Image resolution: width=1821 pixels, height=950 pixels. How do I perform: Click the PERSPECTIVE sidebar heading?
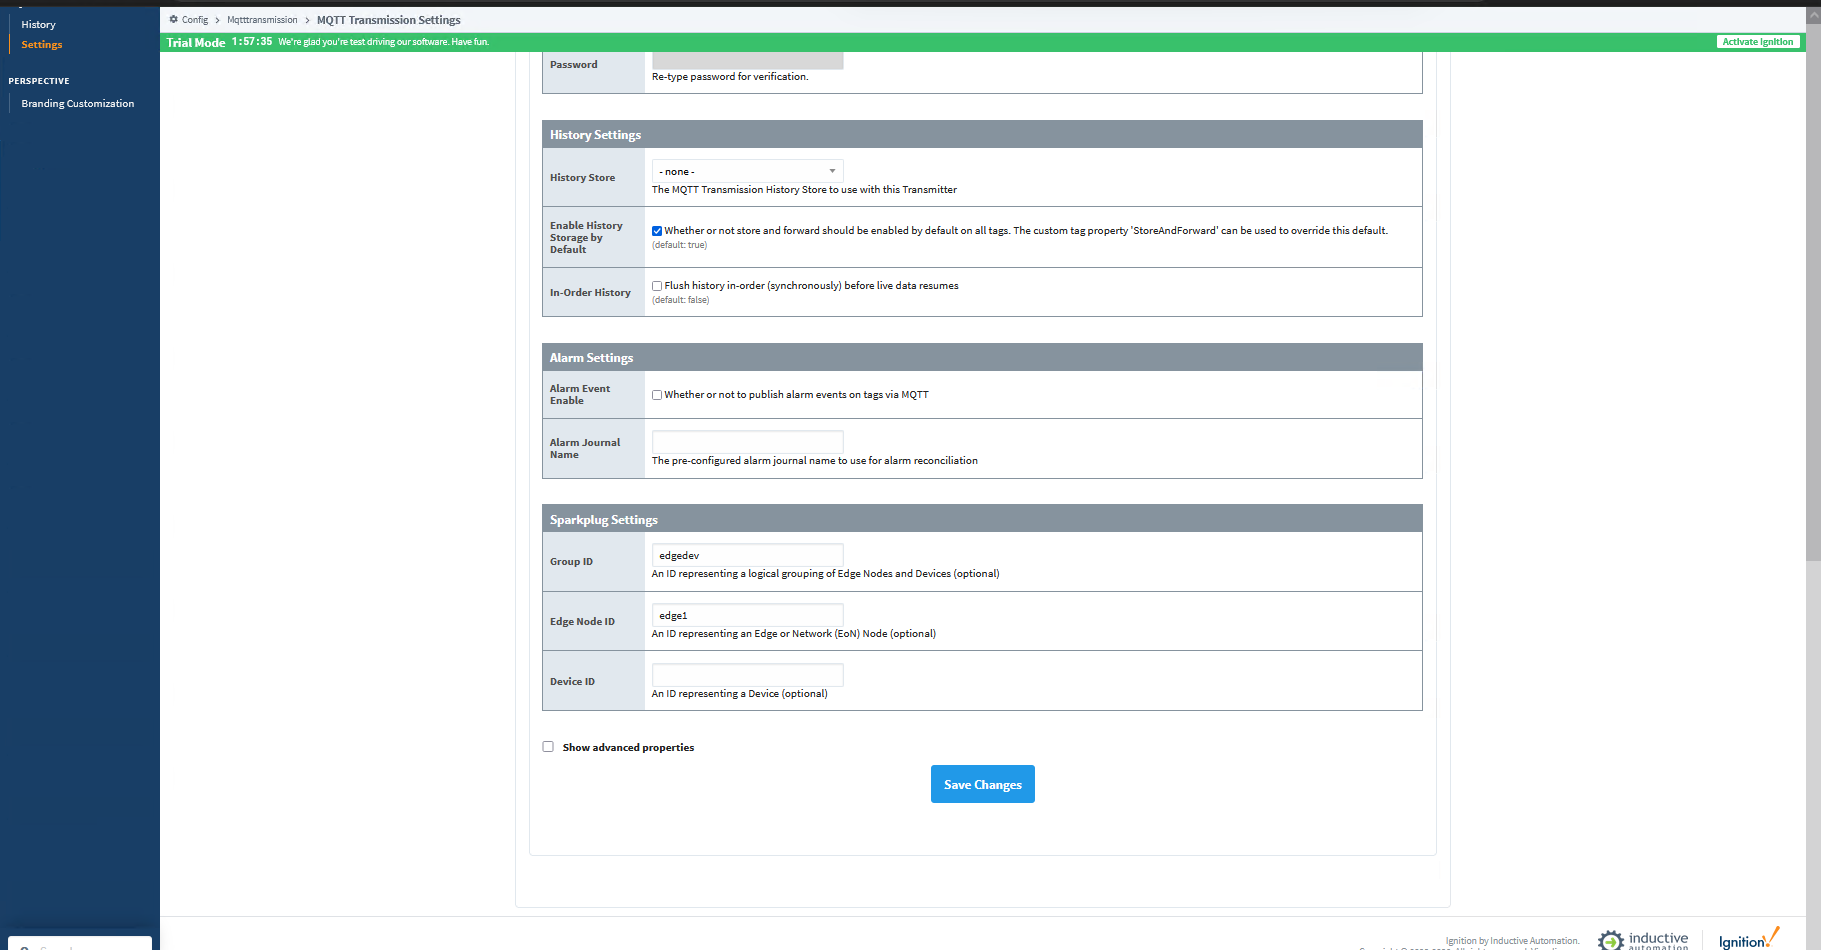39,81
